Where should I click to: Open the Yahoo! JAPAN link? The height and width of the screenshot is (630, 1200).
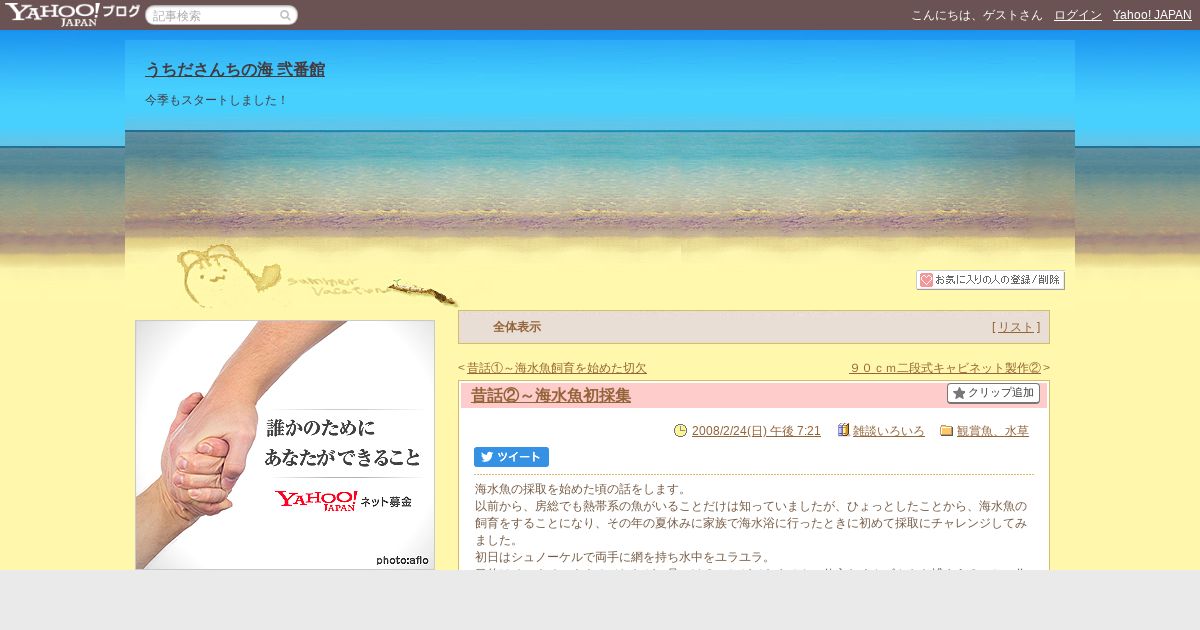click(1152, 15)
